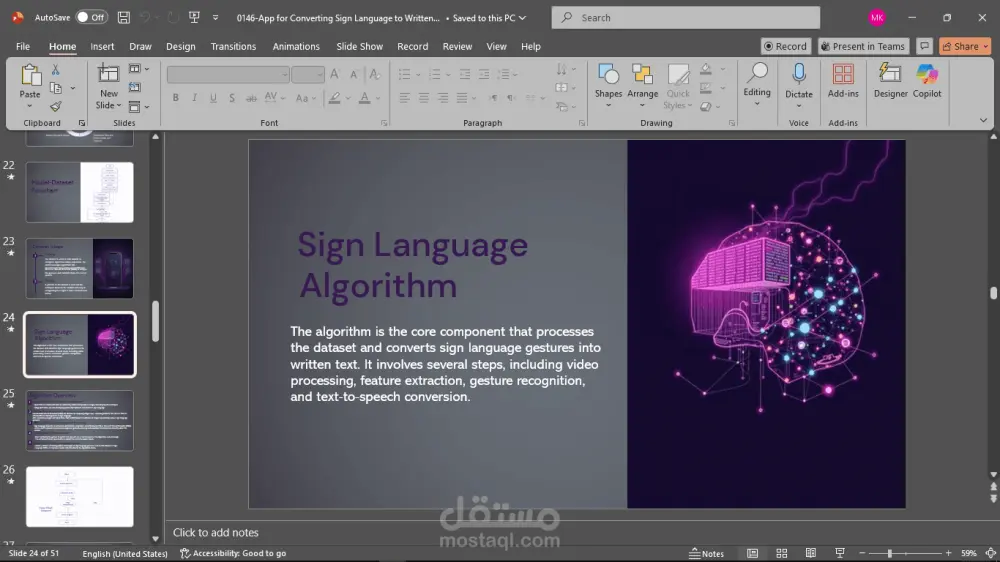1000x562 pixels.
Task: Toggle Strikethrough formatting
Action: click(251, 98)
